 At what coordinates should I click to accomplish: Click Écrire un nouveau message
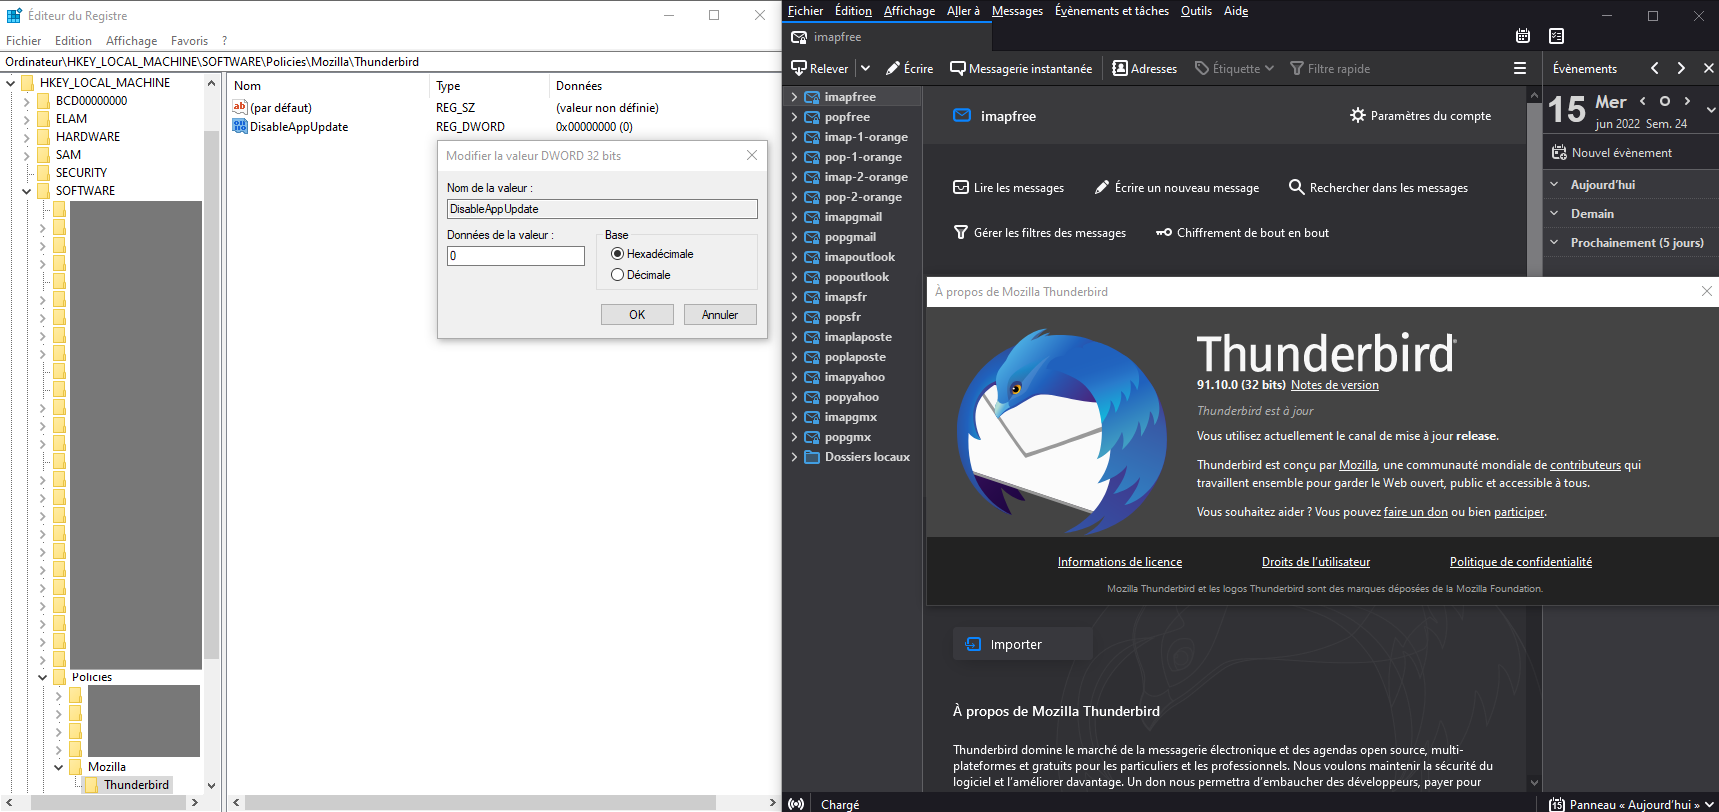(x=1177, y=188)
